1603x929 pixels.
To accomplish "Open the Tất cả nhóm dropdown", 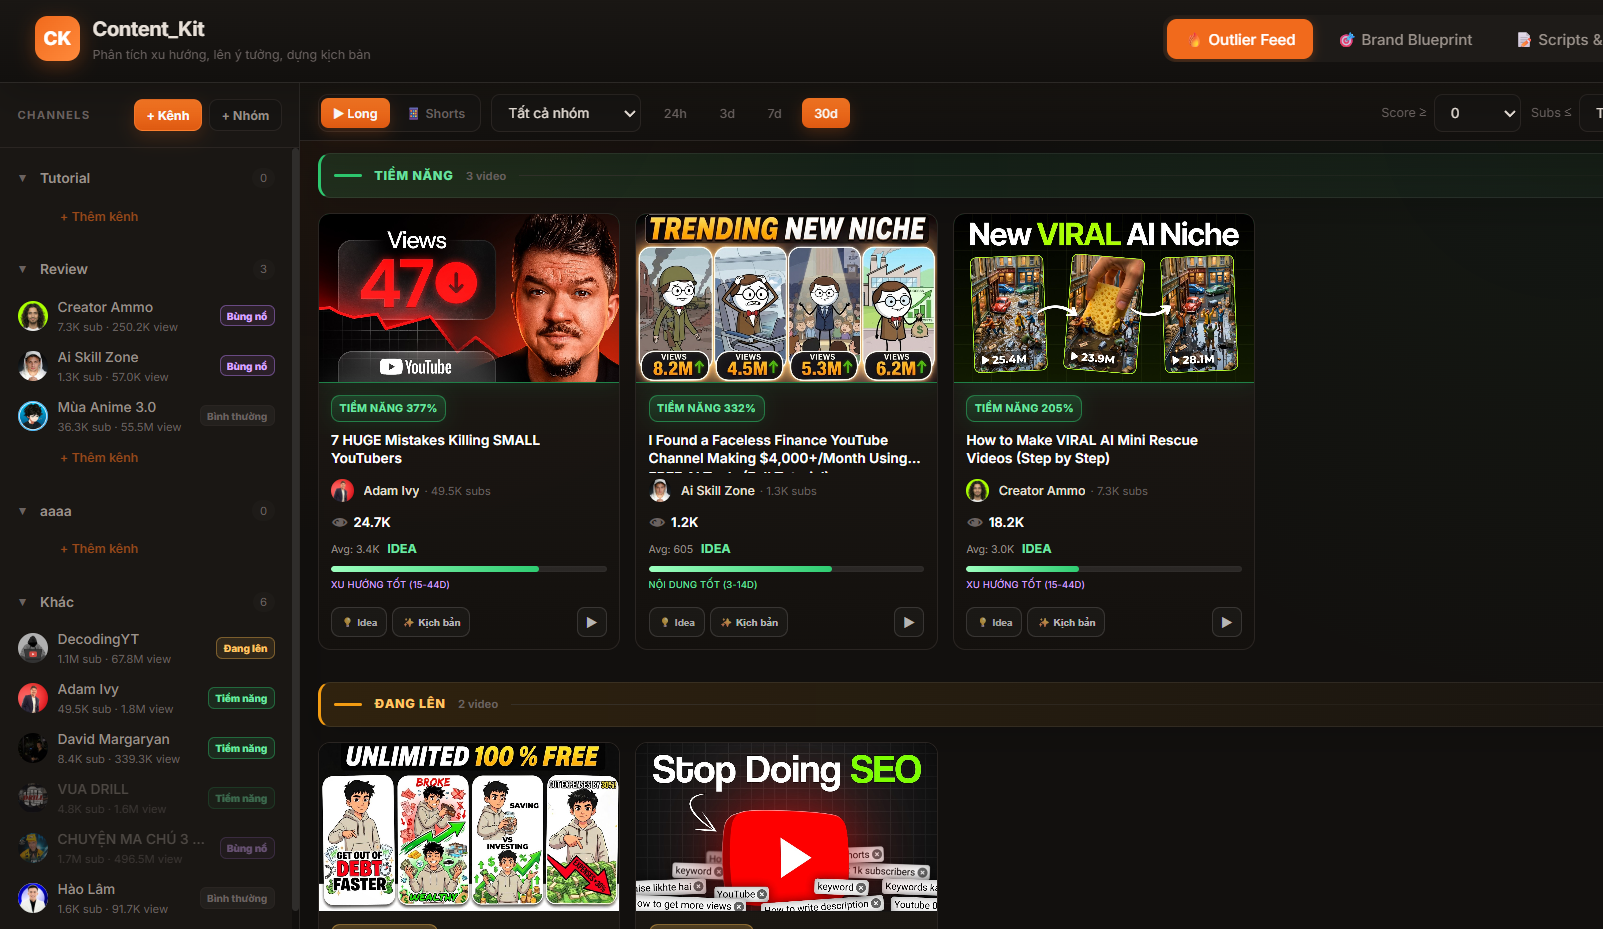I will pos(566,113).
